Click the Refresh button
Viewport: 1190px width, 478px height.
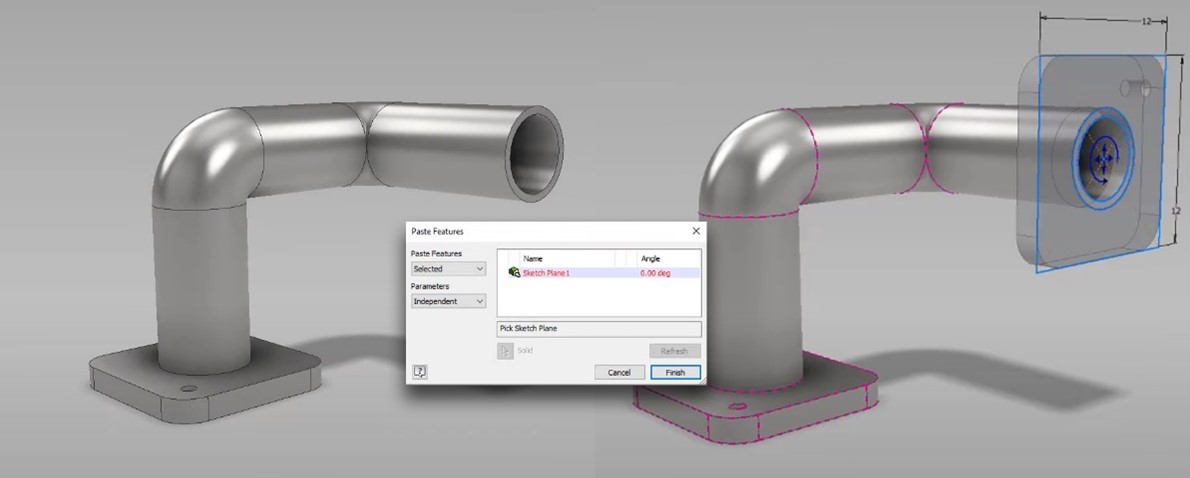tap(674, 351)
